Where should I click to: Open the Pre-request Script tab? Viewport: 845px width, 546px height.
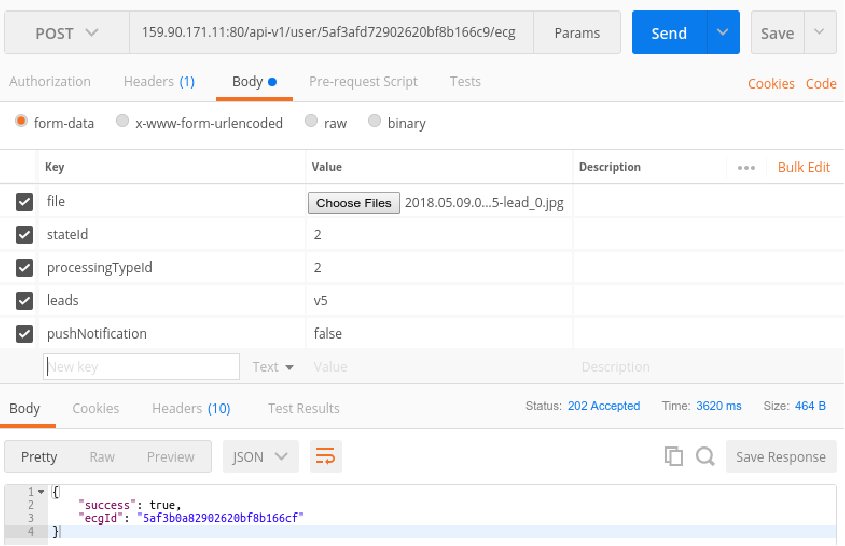363,81
